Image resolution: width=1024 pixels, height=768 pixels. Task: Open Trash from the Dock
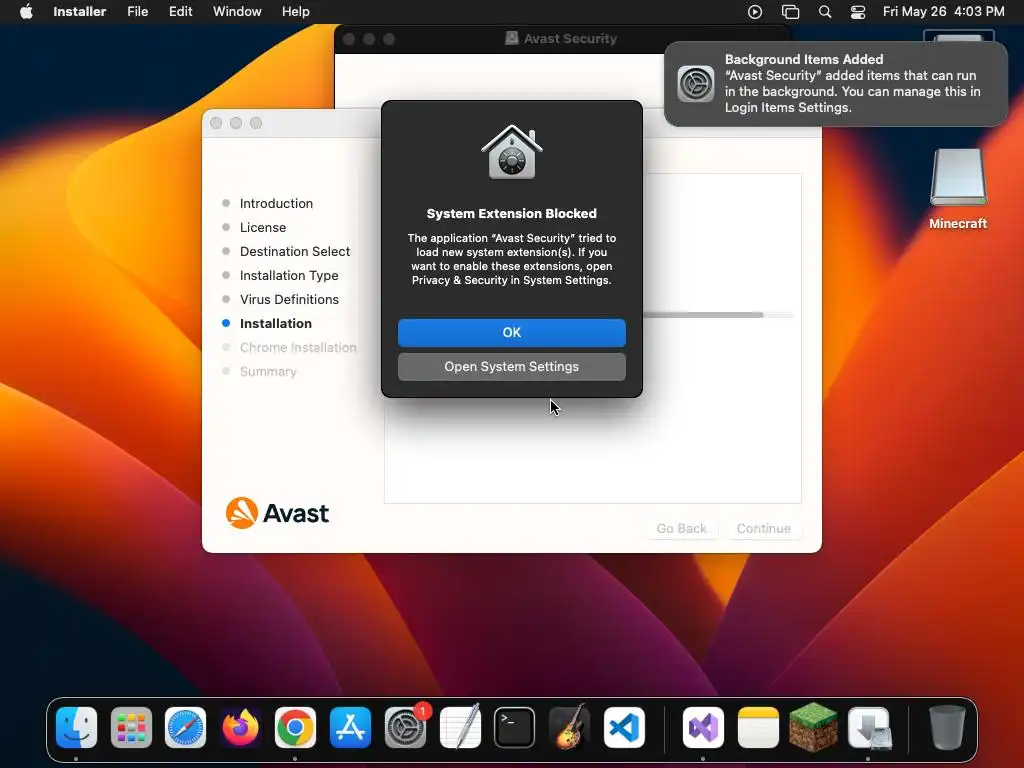point(947,727)
